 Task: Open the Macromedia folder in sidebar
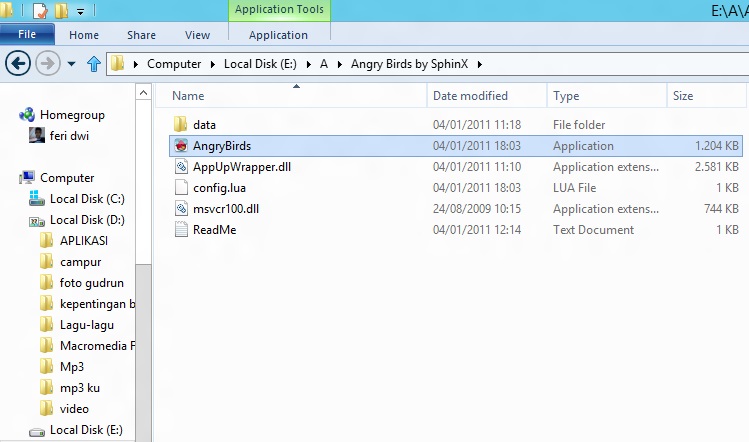pos(97,346)
